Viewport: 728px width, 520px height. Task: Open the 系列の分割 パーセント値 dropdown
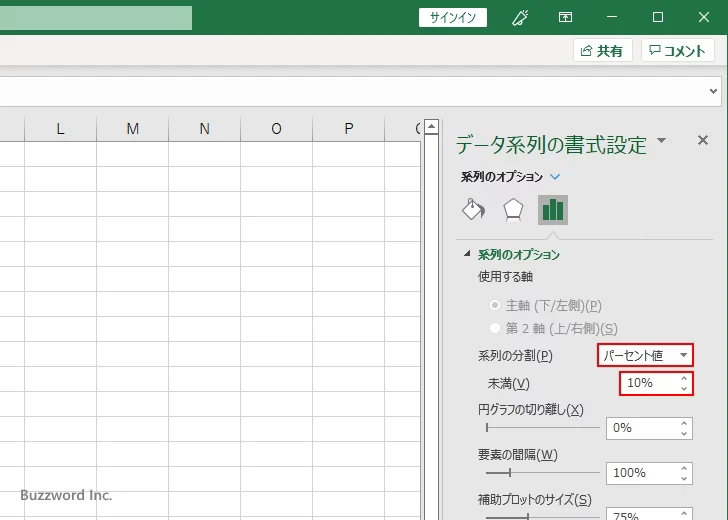pos(645,355)
